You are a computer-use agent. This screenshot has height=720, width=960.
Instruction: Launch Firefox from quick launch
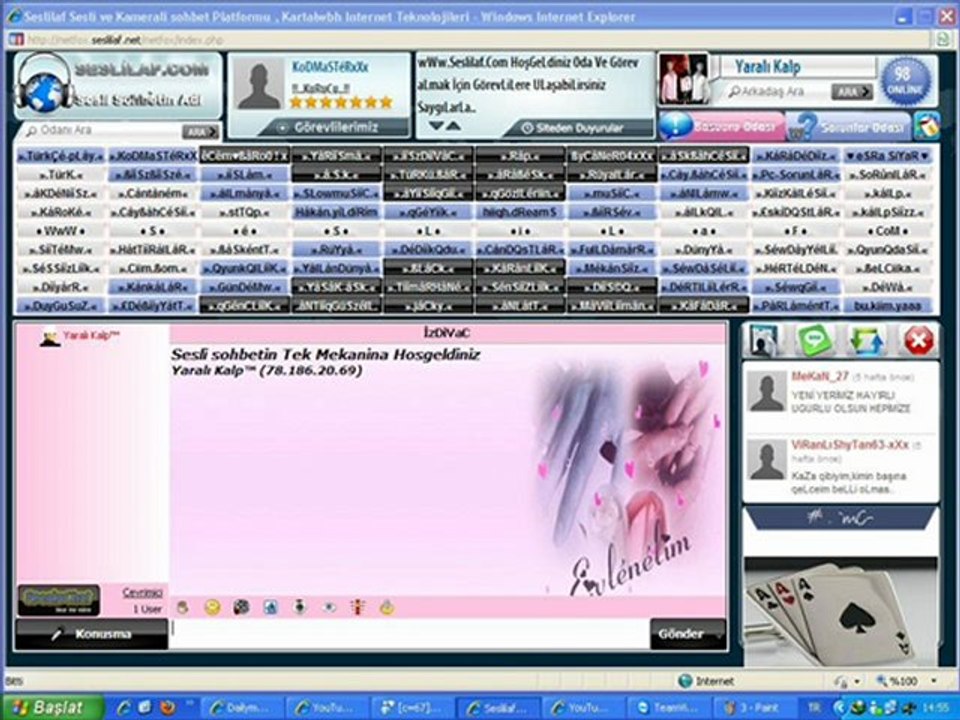click(167, 707)
